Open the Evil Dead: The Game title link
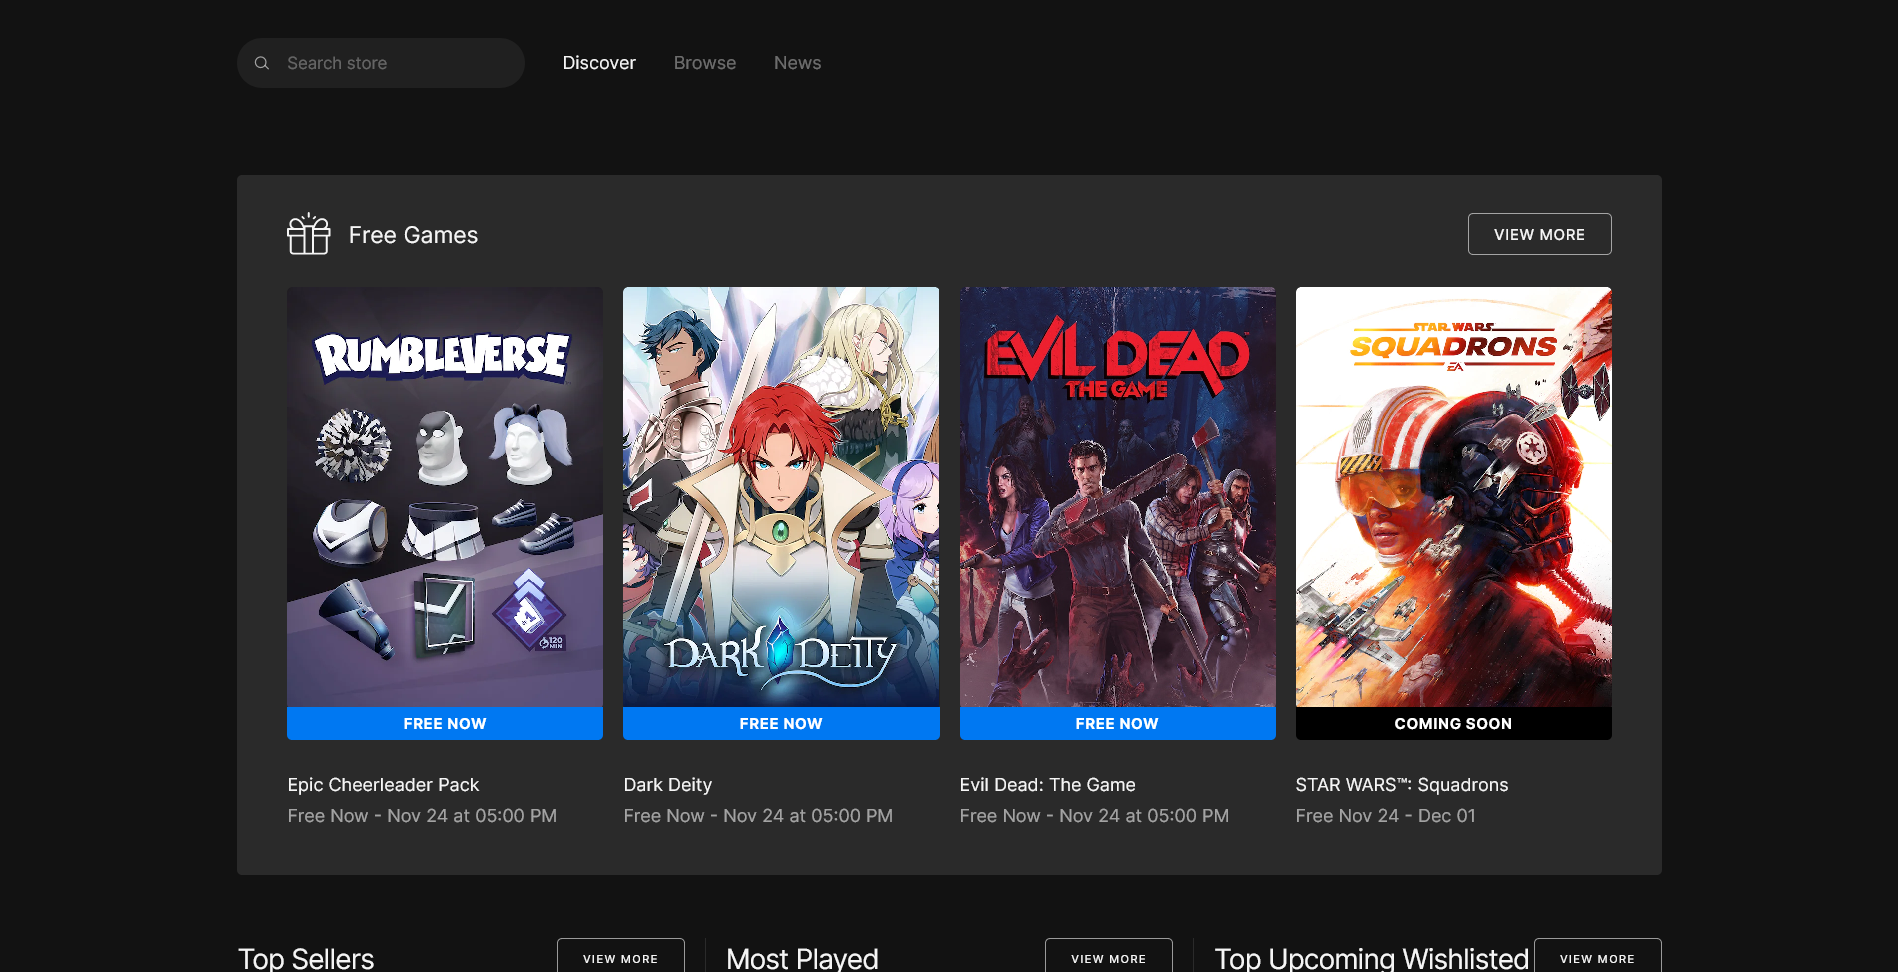 [1047, 785]
